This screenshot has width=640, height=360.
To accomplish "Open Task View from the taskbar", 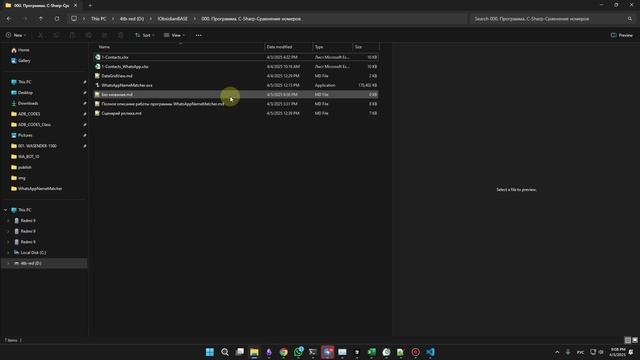I will point(240,352).
